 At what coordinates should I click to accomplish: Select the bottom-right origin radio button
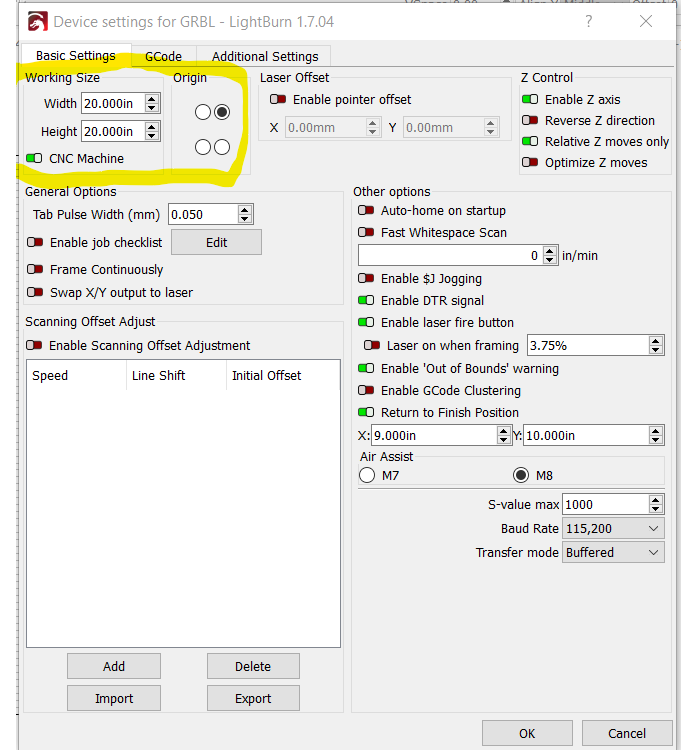point(222,147)
